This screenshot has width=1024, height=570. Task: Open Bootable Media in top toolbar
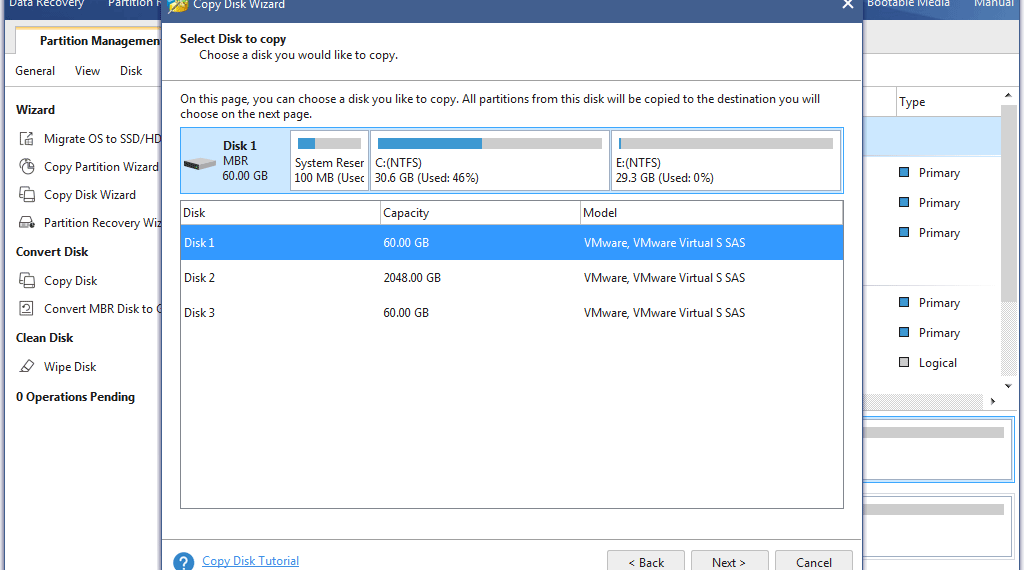click(908, 4)
